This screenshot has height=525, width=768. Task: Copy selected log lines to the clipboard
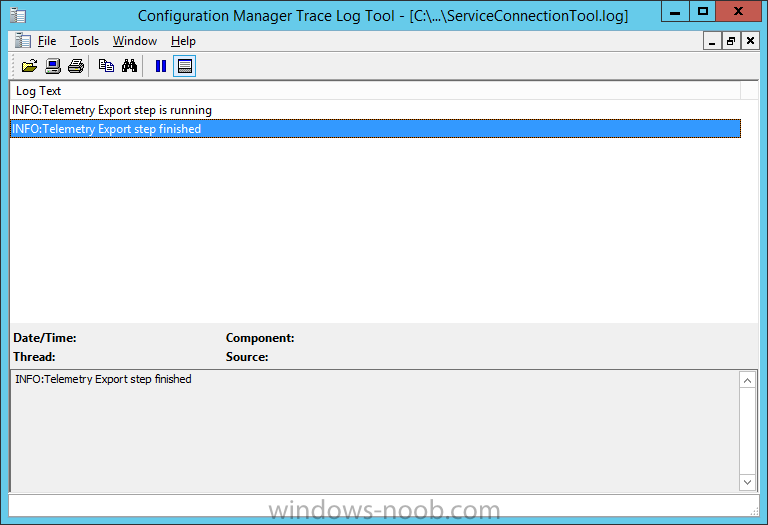click(x=106, y=66)
